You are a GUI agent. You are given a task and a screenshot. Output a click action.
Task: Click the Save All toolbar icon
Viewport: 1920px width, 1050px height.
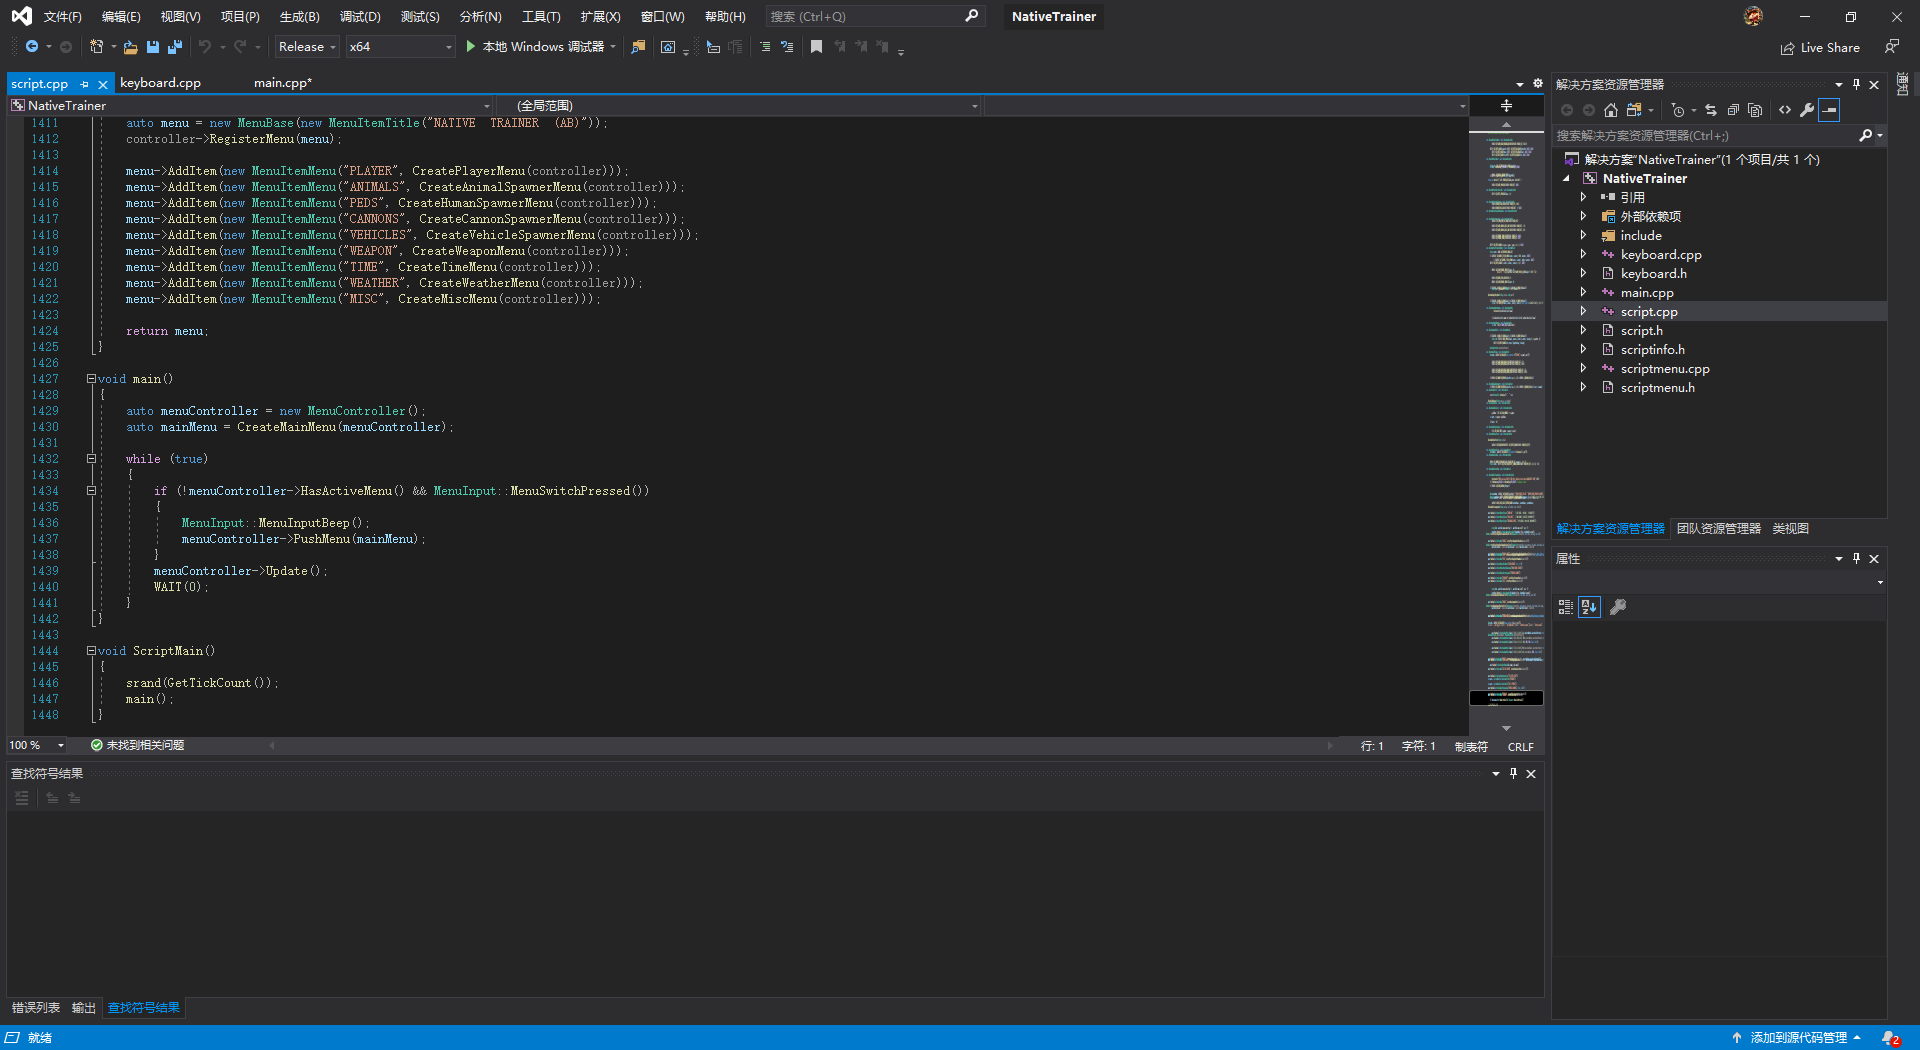click(x=175, y=47)
